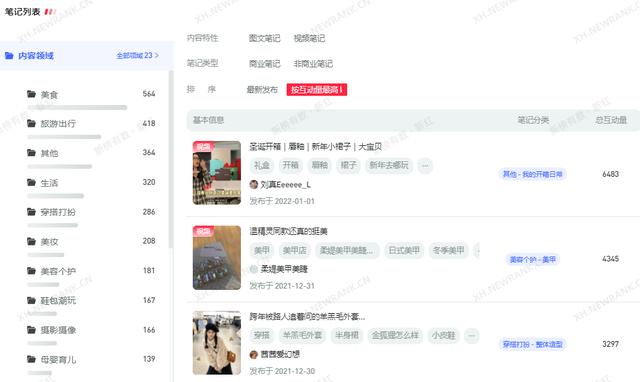Click the 摄影摄像 folder icon
640x382 pixels.
[x=31, y=329]
